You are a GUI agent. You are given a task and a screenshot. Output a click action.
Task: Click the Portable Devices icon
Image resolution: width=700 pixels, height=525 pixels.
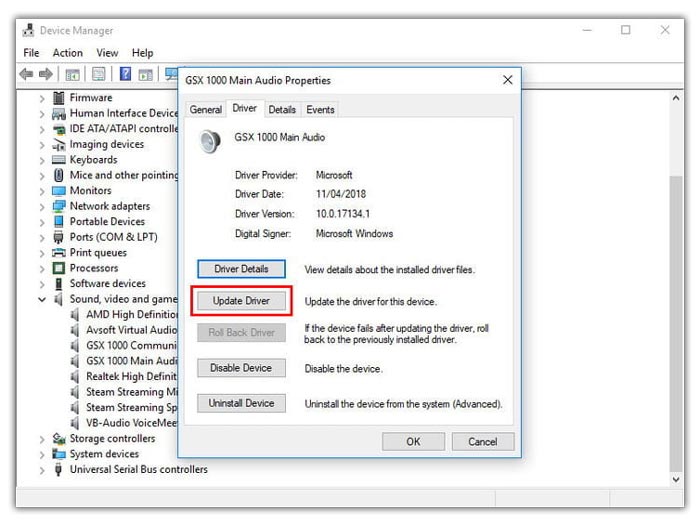coord(58,221)
